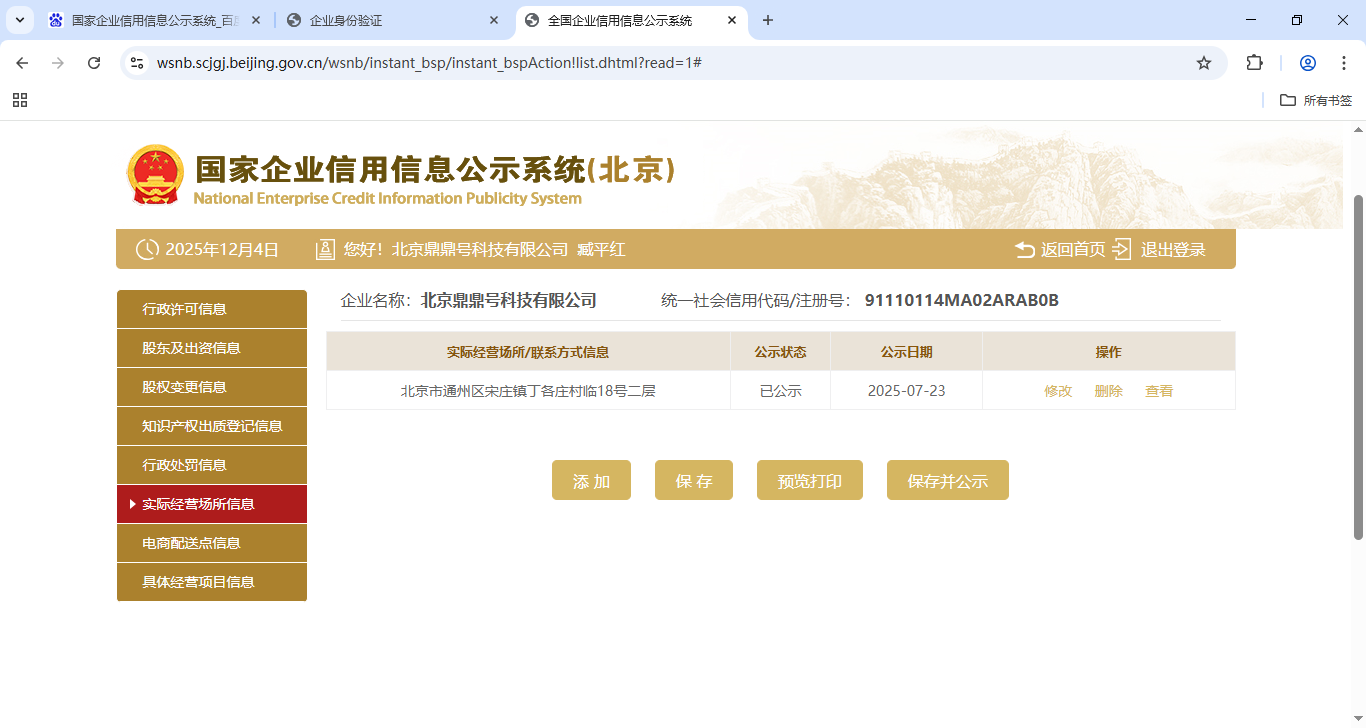
Task: Click the 实际经营场所/联系方式信息 column header
Action: 528,352
